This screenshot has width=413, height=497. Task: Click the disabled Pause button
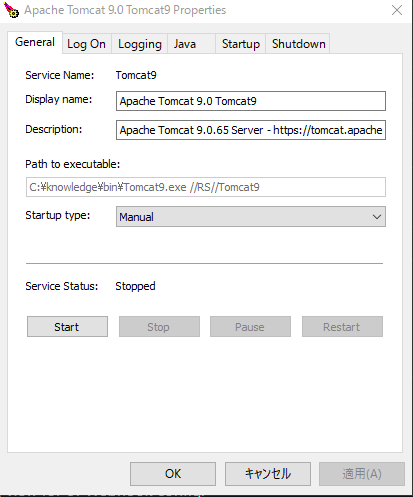250,327
